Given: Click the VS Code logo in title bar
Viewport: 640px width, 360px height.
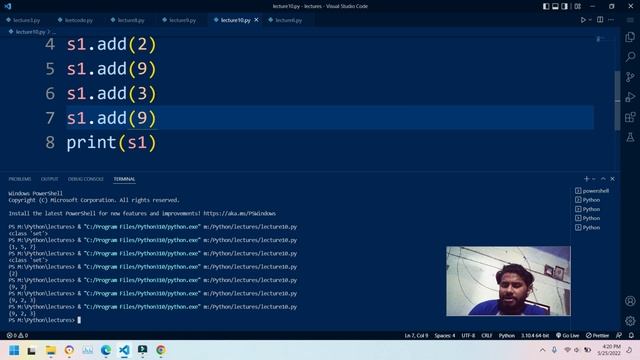Looking at the screenshot, I should [x=8, y=6].
